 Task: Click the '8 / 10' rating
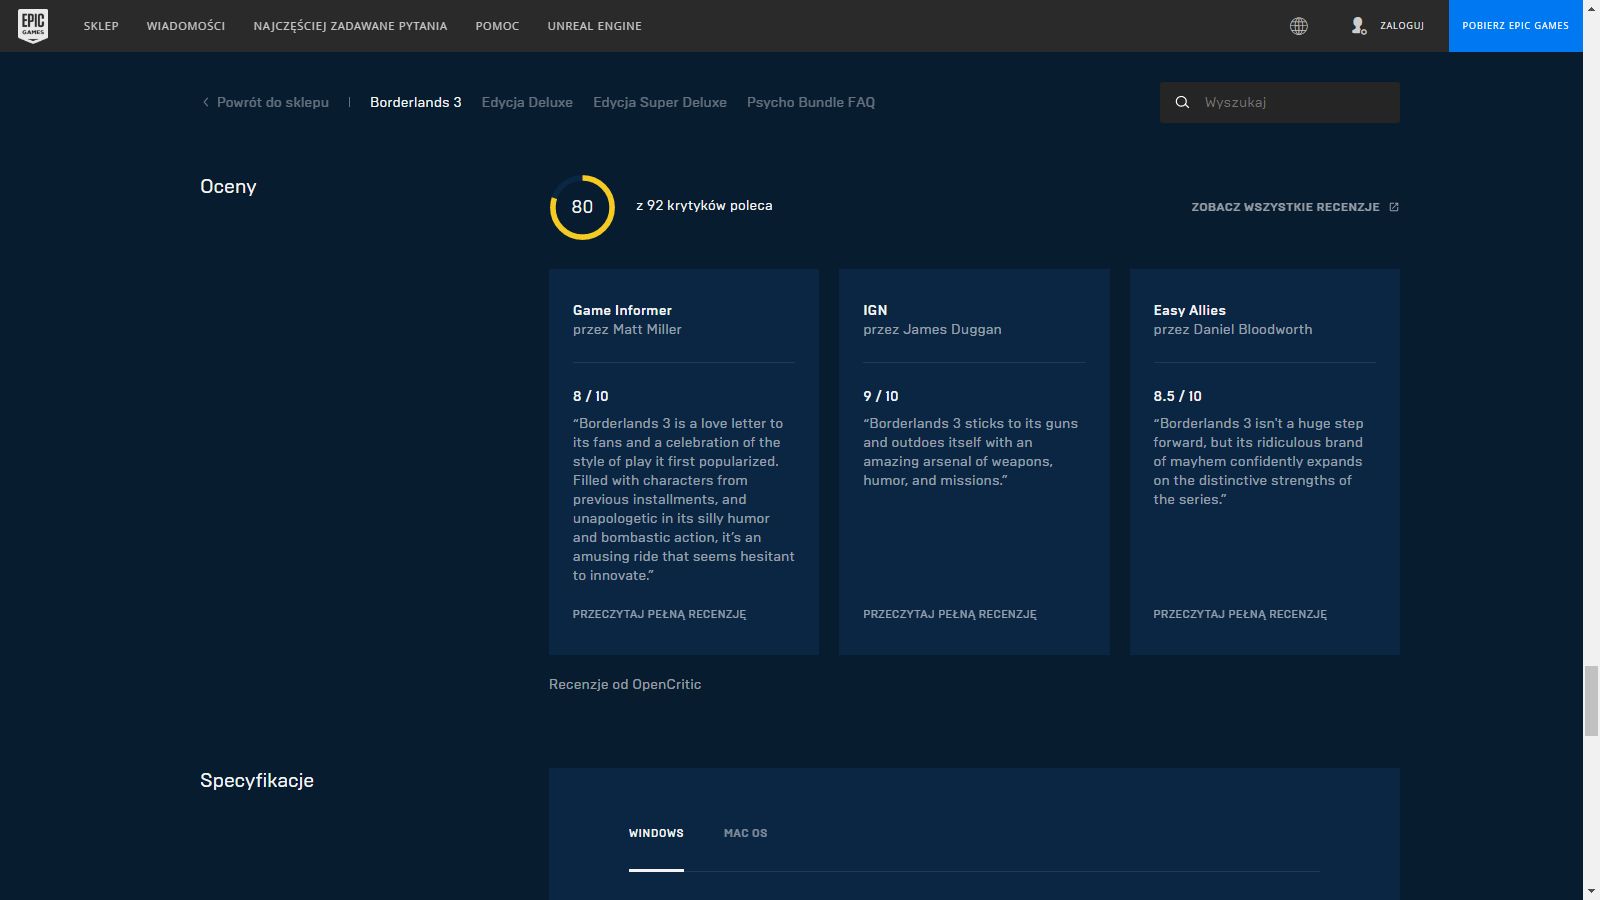[591, 396]
